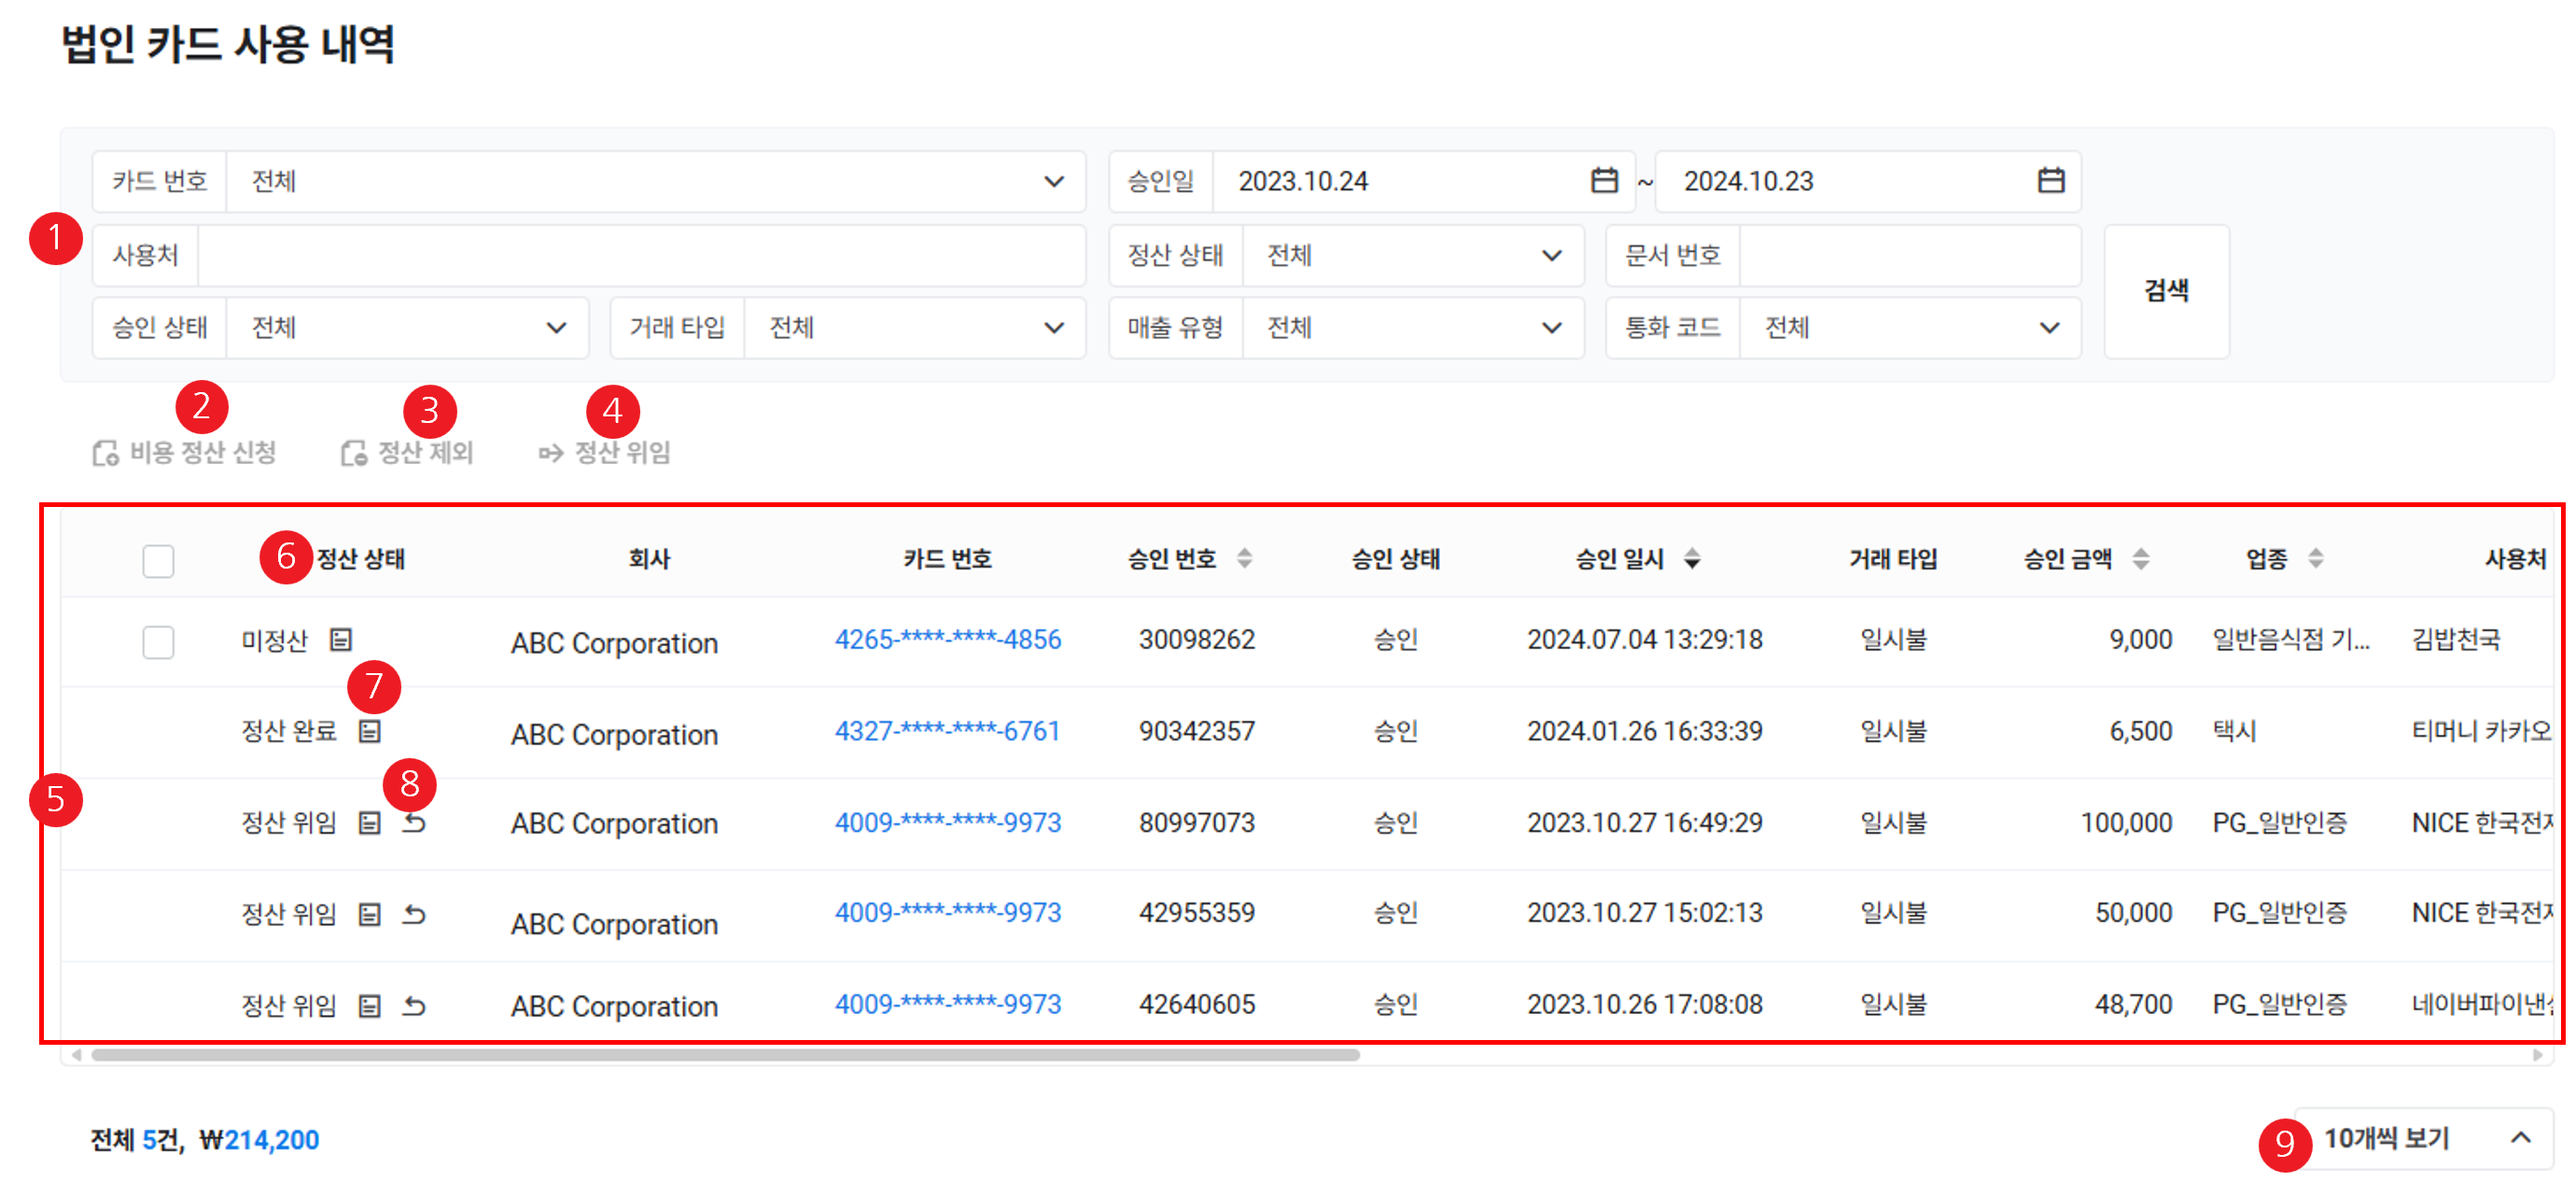
Task: Open the end date calendar picker icon
Action: point(2050,181)
